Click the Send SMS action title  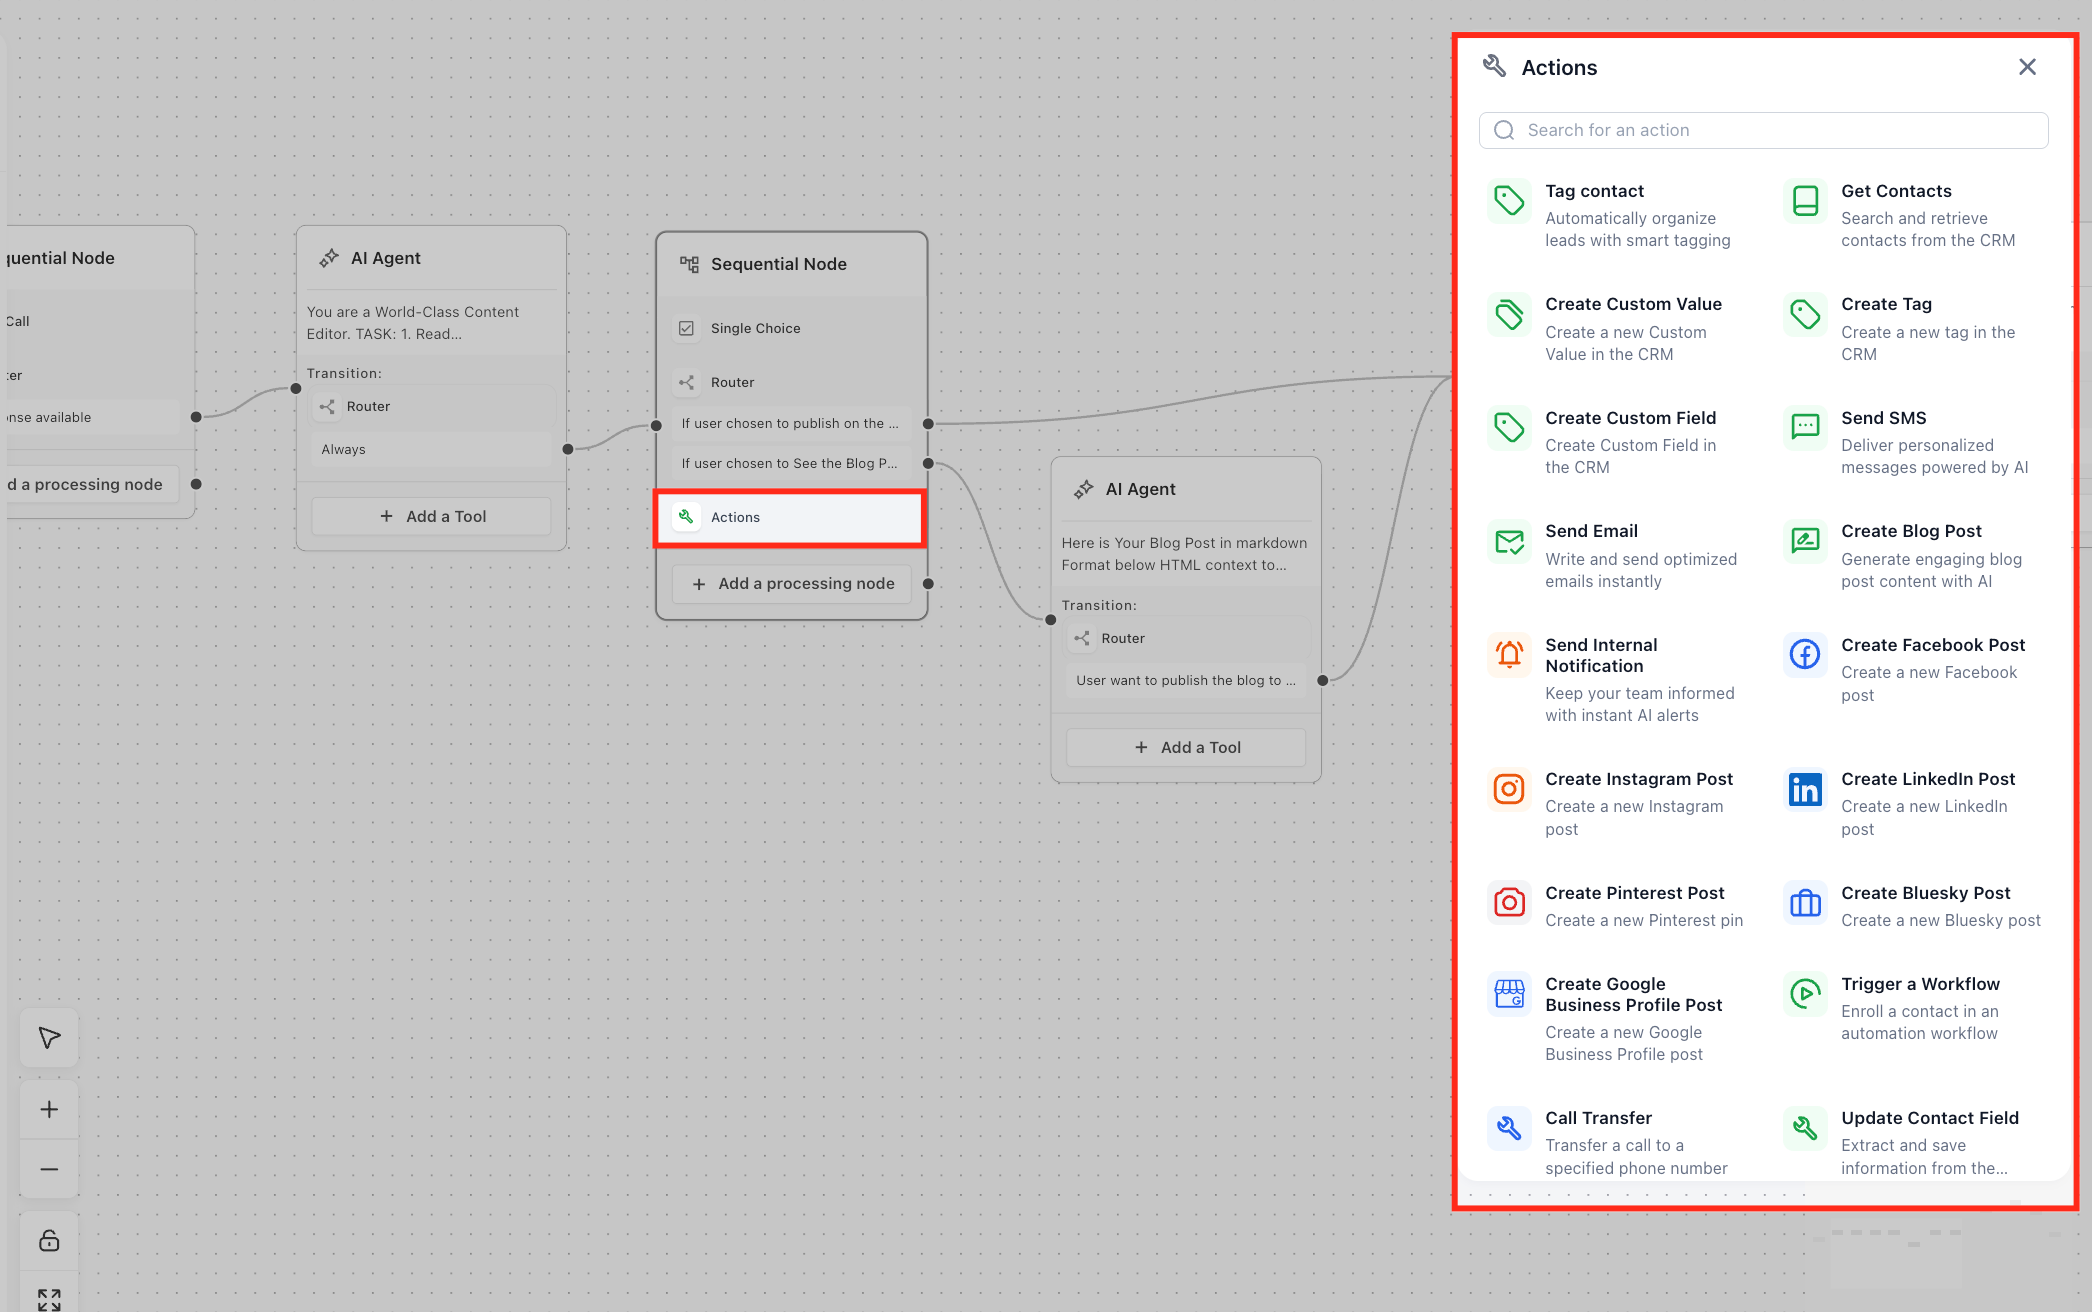click(1884, 418)
